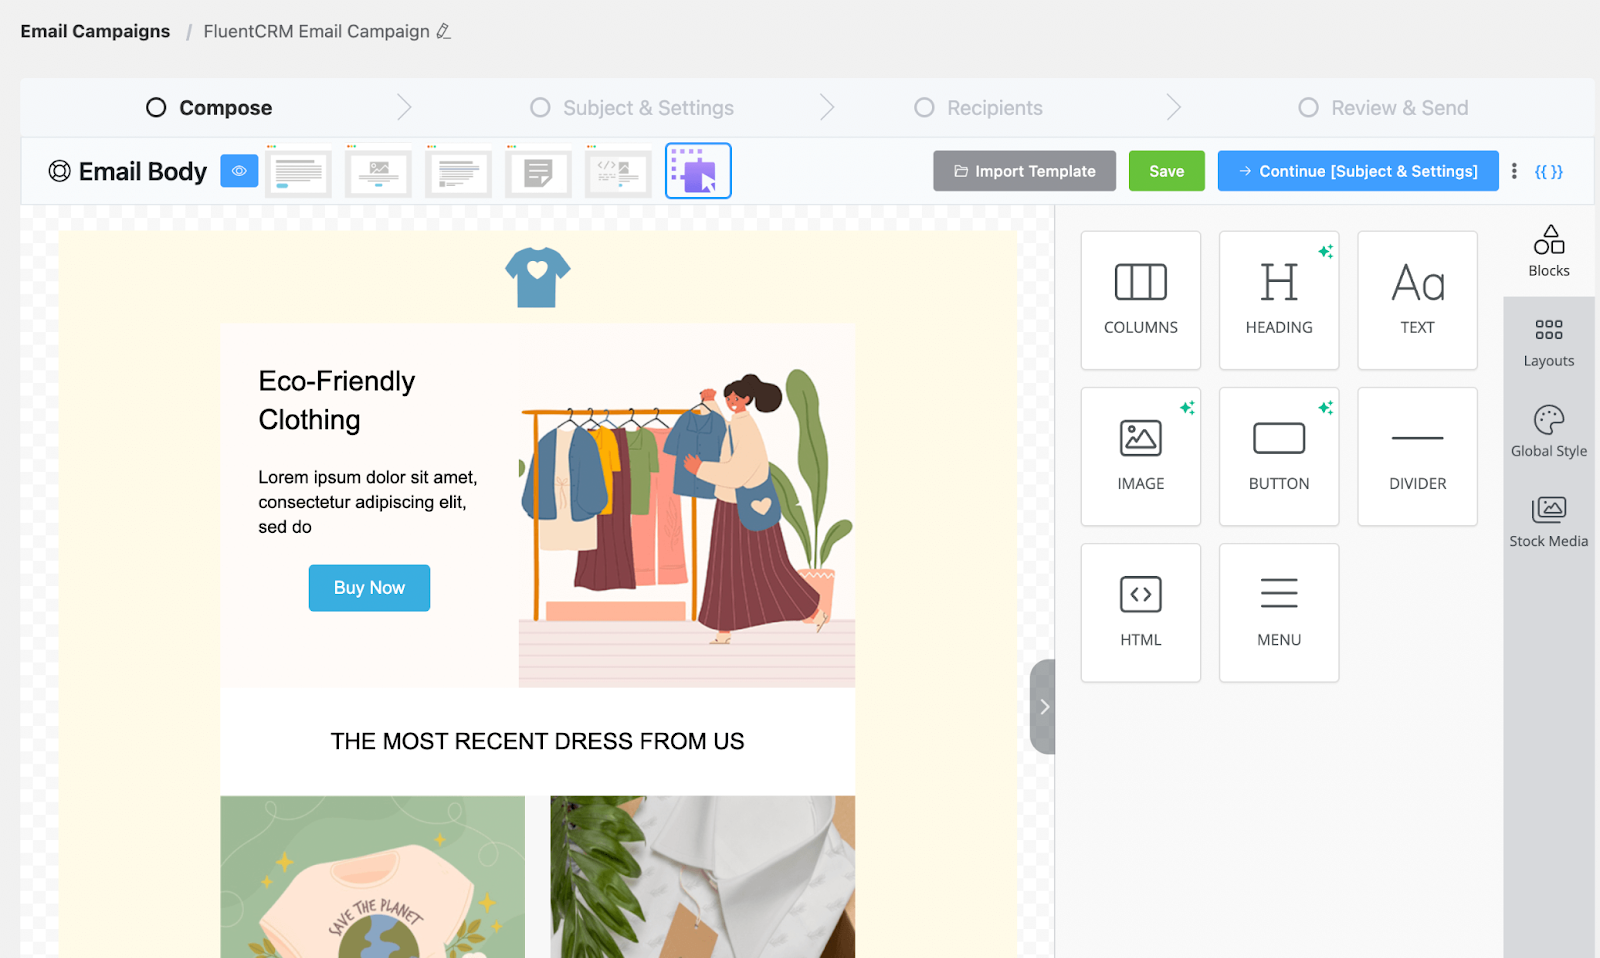Add a Columns block
Image resolution: width=1600 pixels, height=958 pixels.
click(1140, 300)
